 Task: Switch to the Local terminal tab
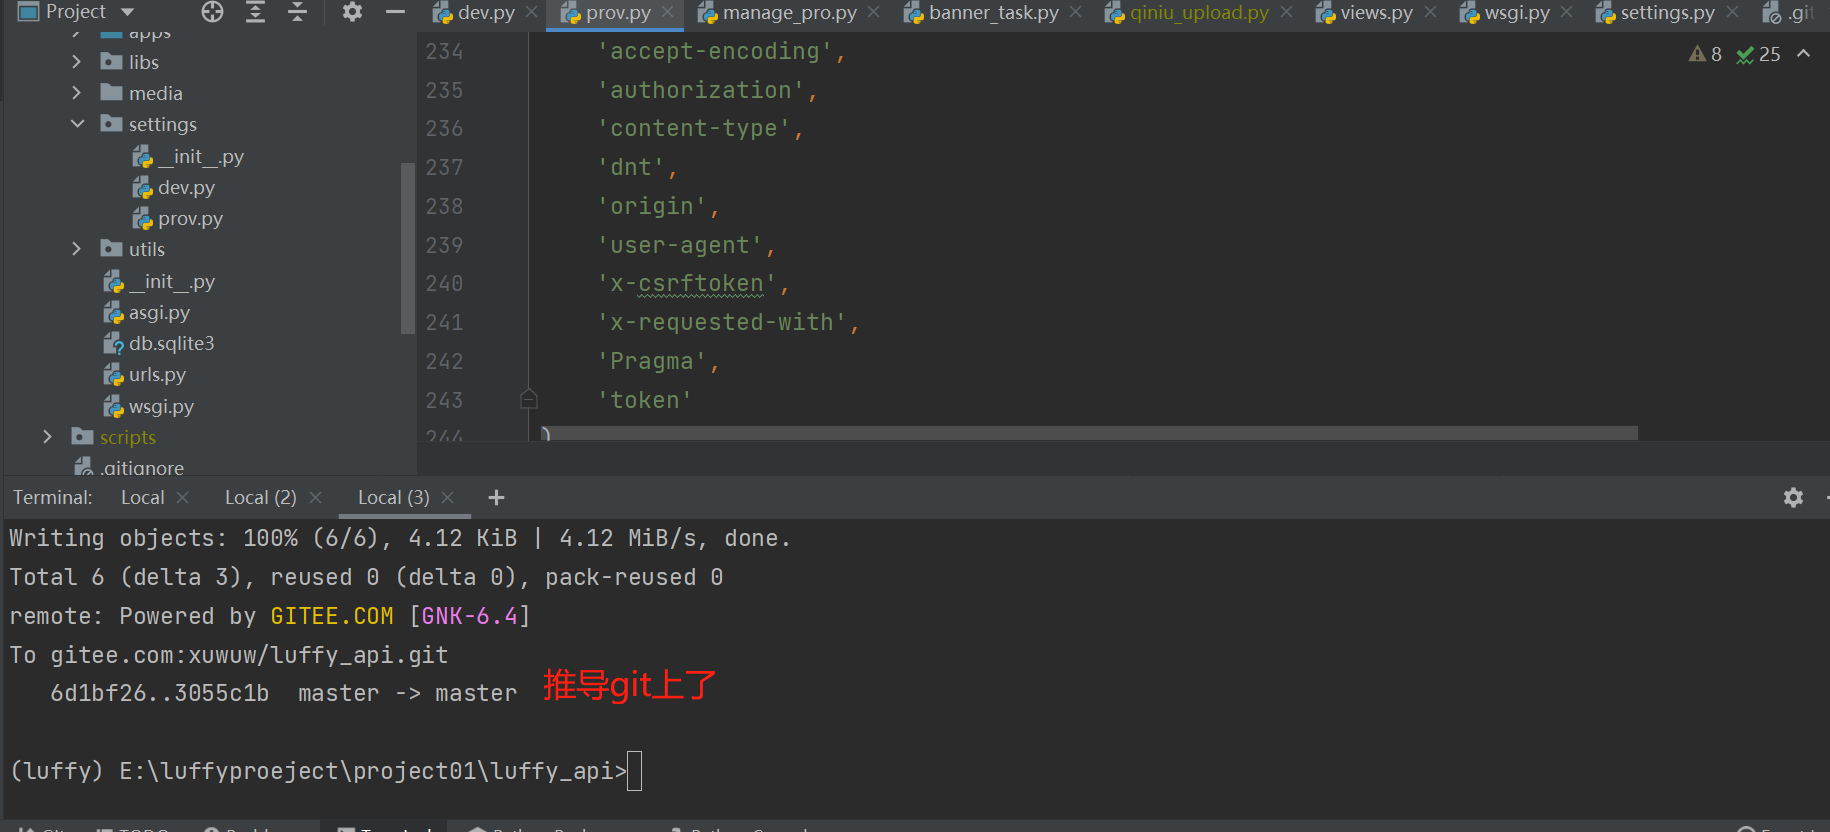(x=143, y=497)
